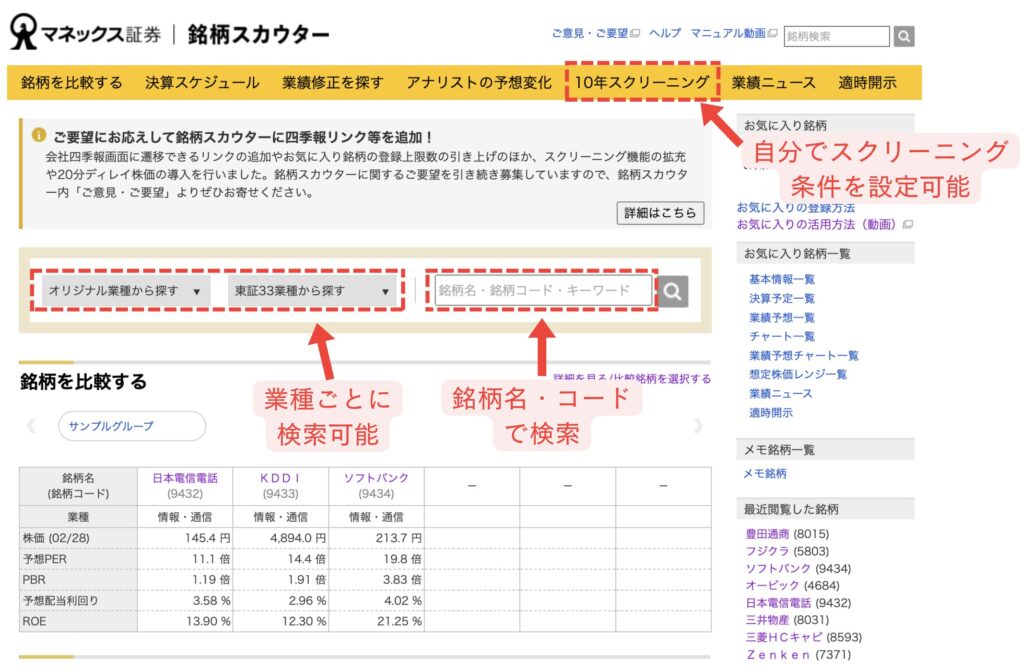This screenshot has width=1024, height=669.
Task: Open the 基本情報一覧 link
Action: 782,280
